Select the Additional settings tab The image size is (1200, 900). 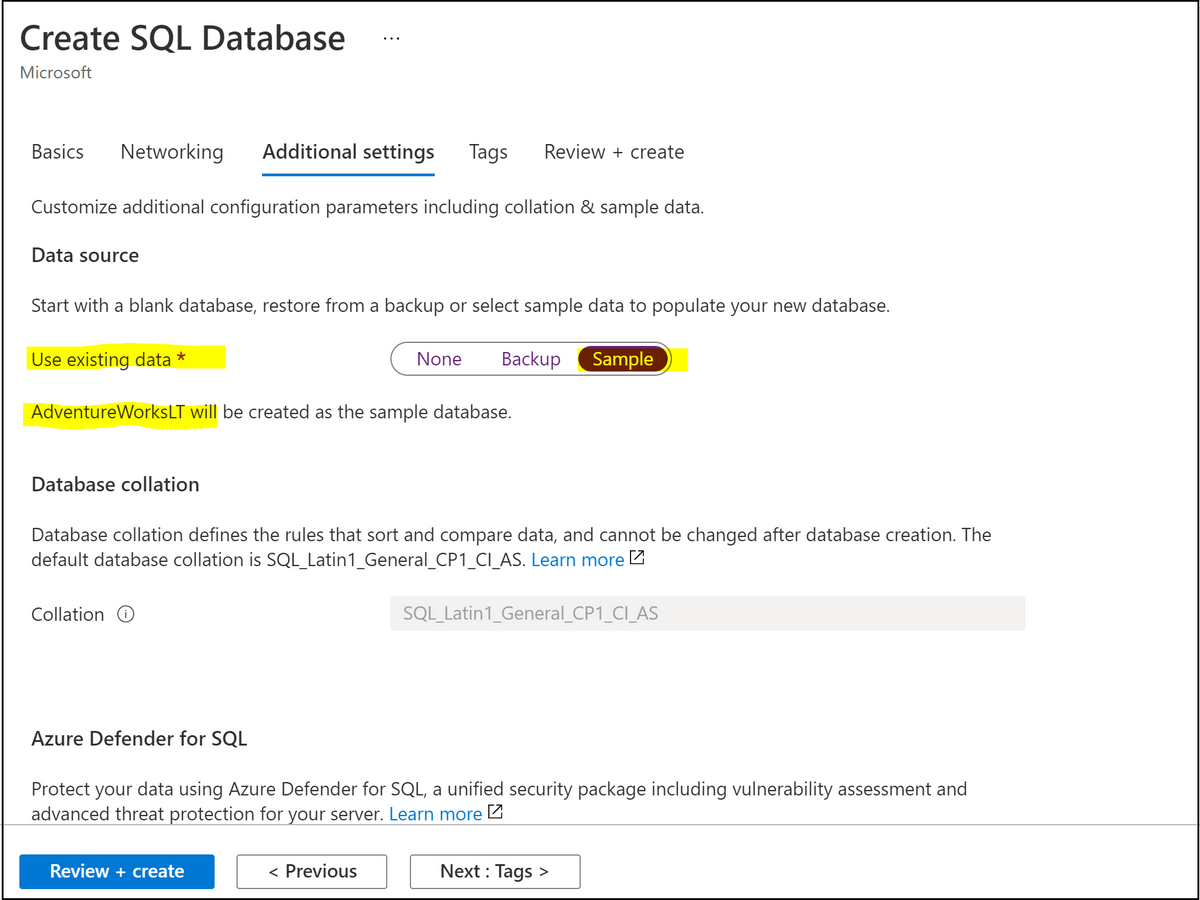point(348,152)
